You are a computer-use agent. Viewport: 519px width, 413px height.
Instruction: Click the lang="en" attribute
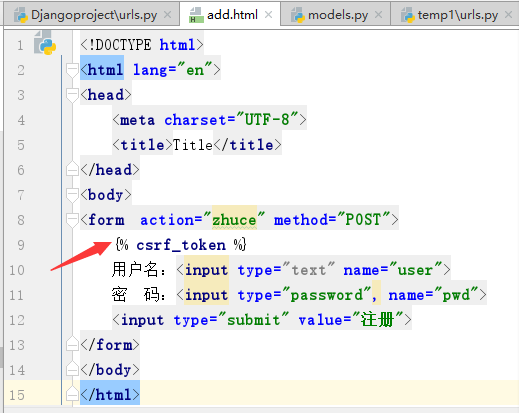(173, 70)
